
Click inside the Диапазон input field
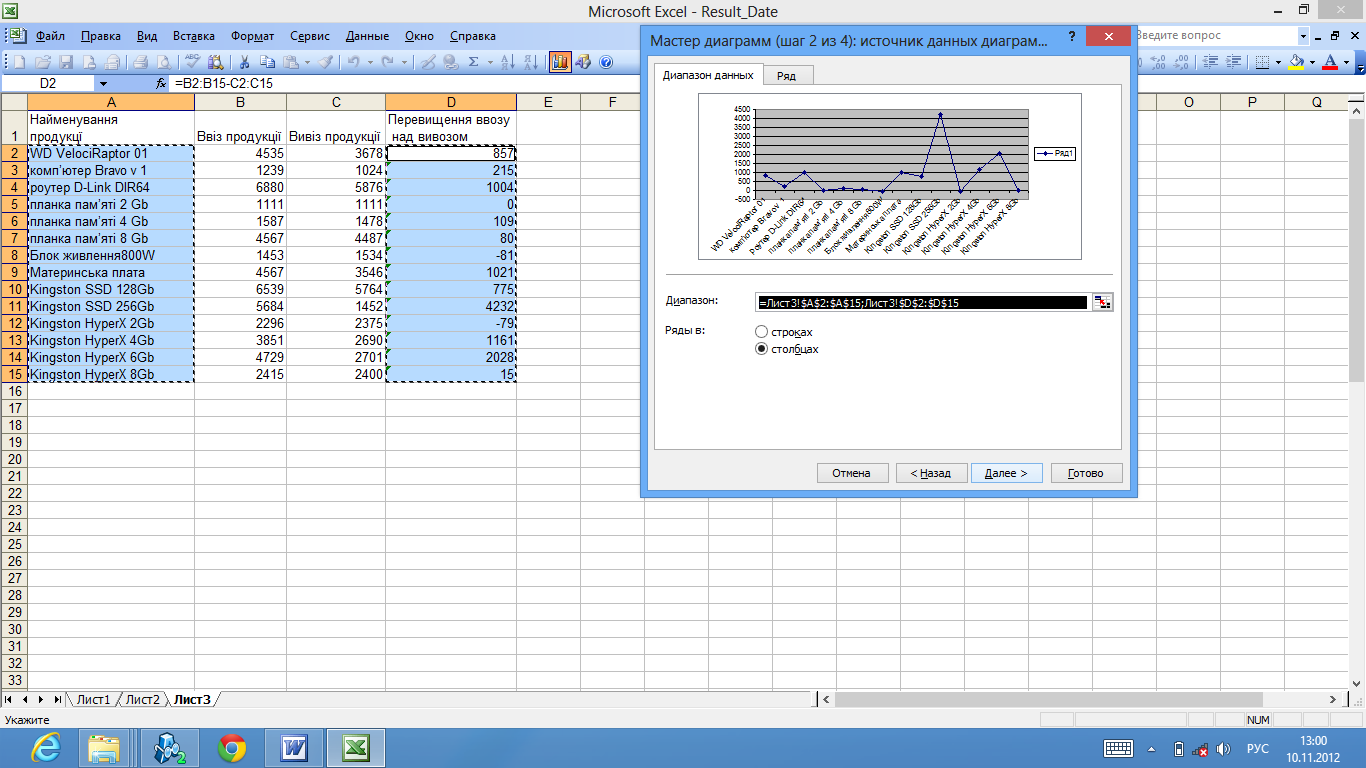coord(922,302)
